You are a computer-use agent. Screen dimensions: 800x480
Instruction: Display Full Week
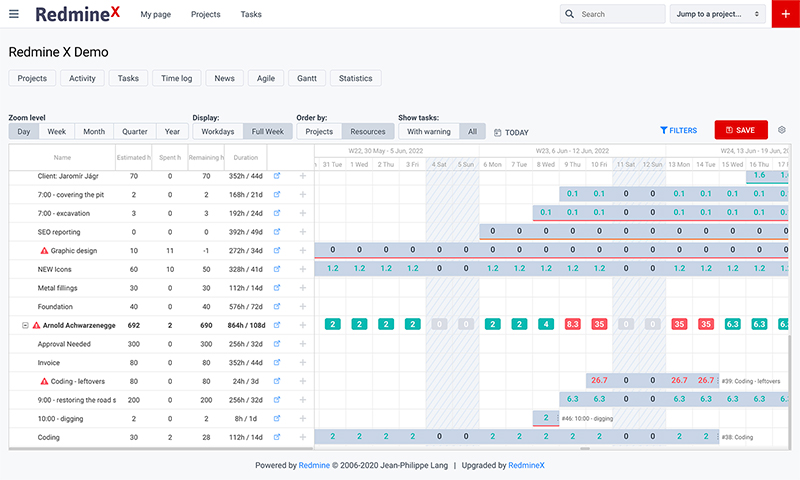[x=267, y=132]
